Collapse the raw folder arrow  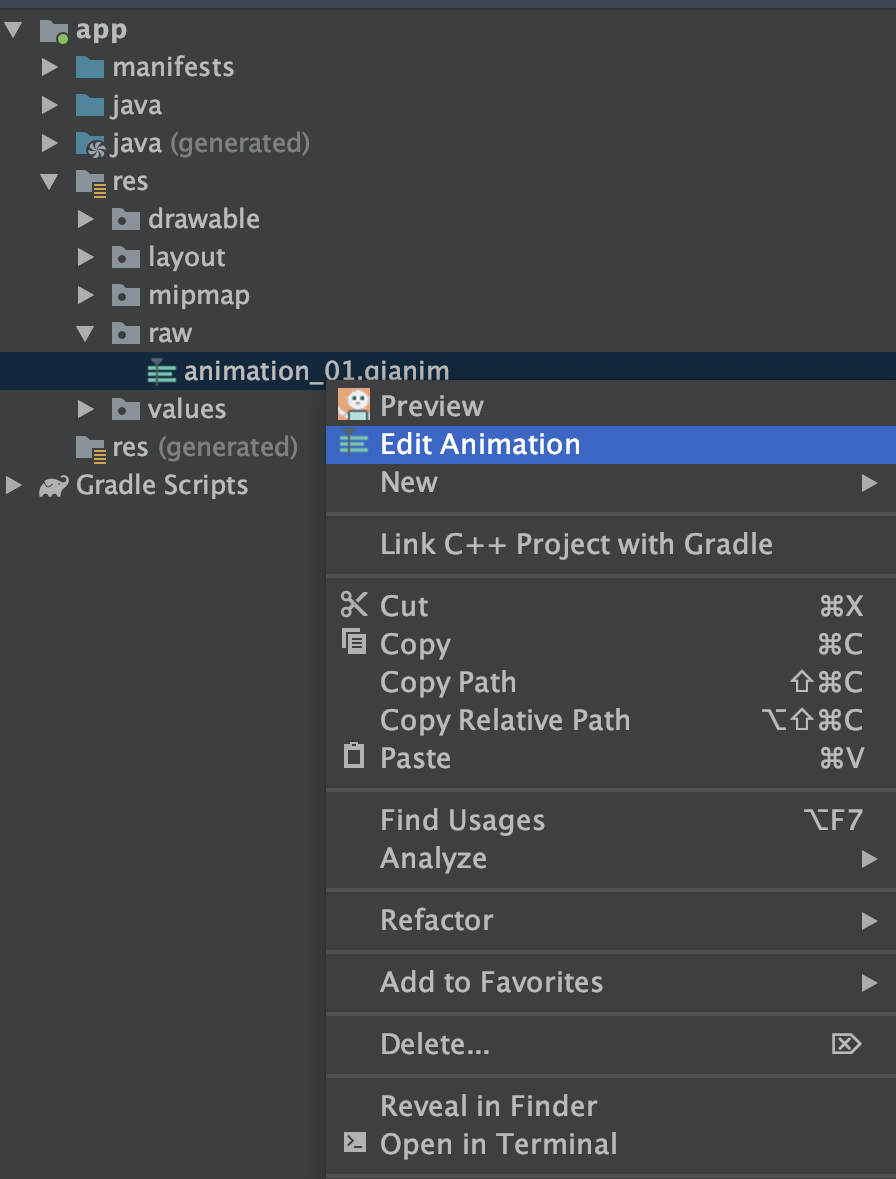click(x=85, y=333)
